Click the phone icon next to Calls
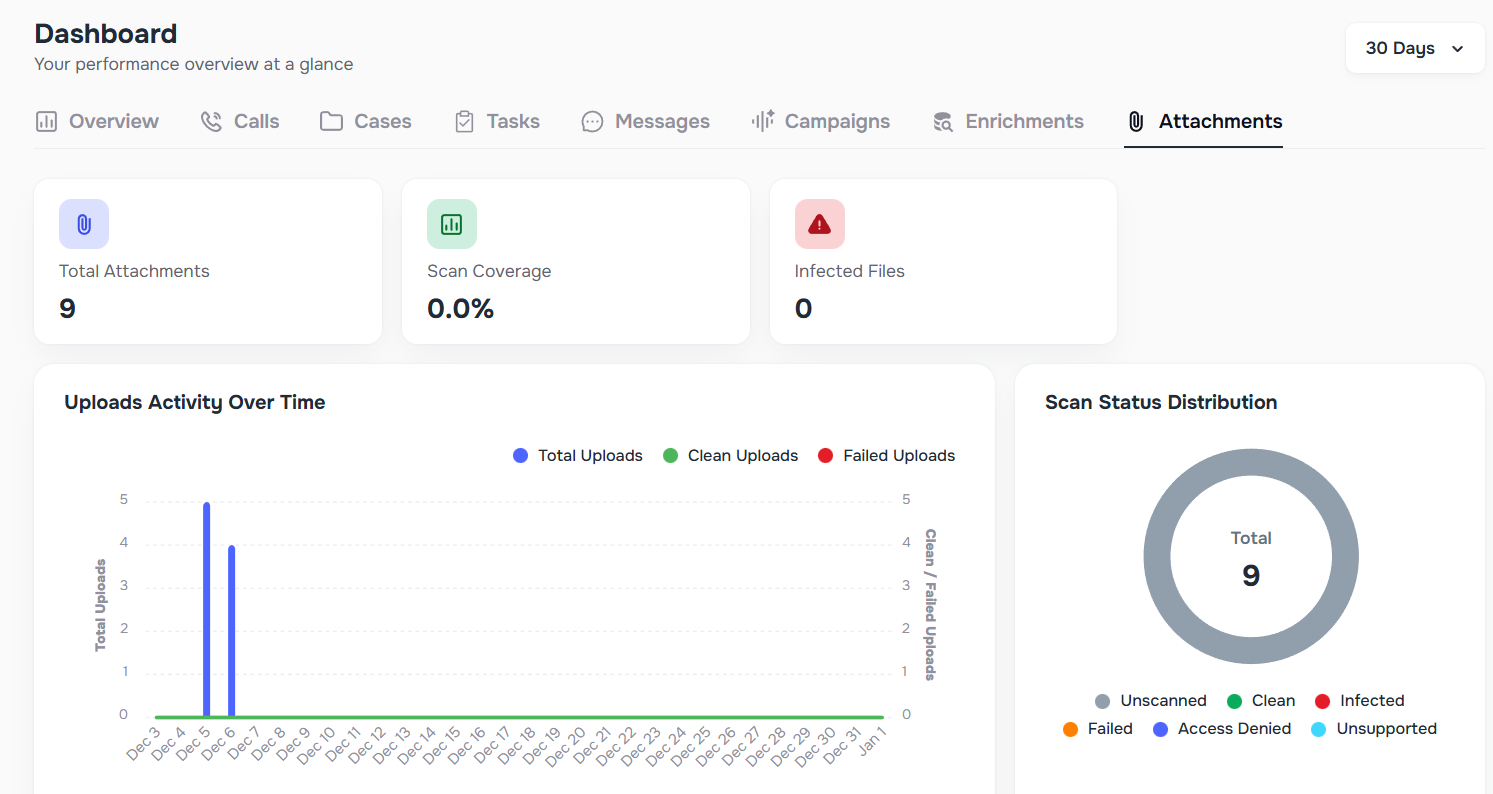Image resolution: width=1493 pixels, height=794 pixels. pyautogui.click(x=211, y=120)
